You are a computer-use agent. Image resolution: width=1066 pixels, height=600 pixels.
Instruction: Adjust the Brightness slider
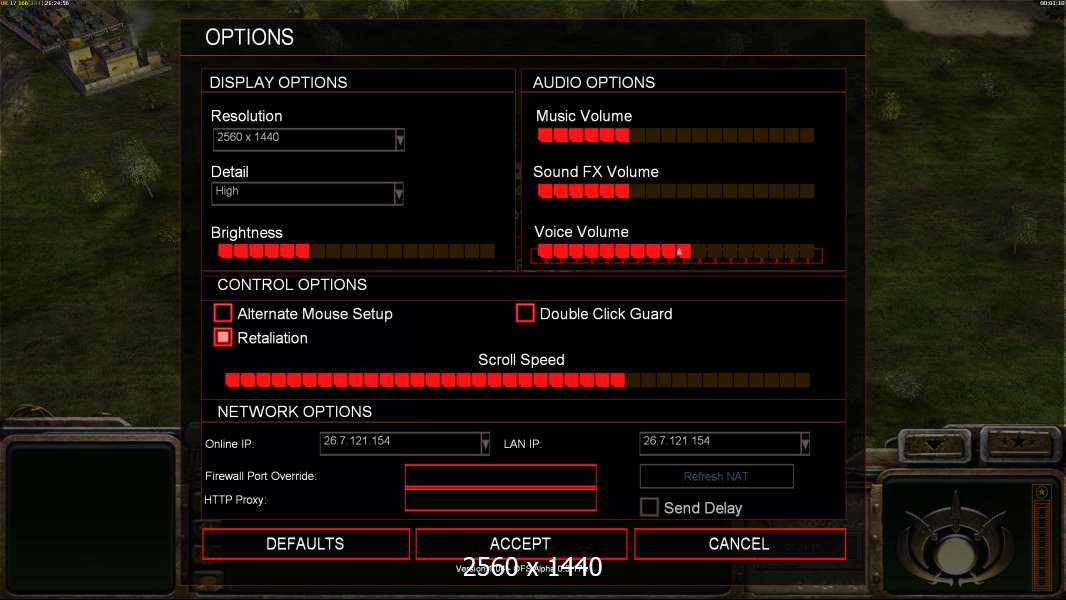pyautogui.click(x=356, y=251)
